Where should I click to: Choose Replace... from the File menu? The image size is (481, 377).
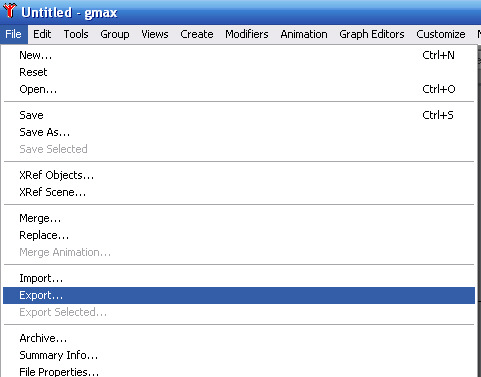pos(239,235)
